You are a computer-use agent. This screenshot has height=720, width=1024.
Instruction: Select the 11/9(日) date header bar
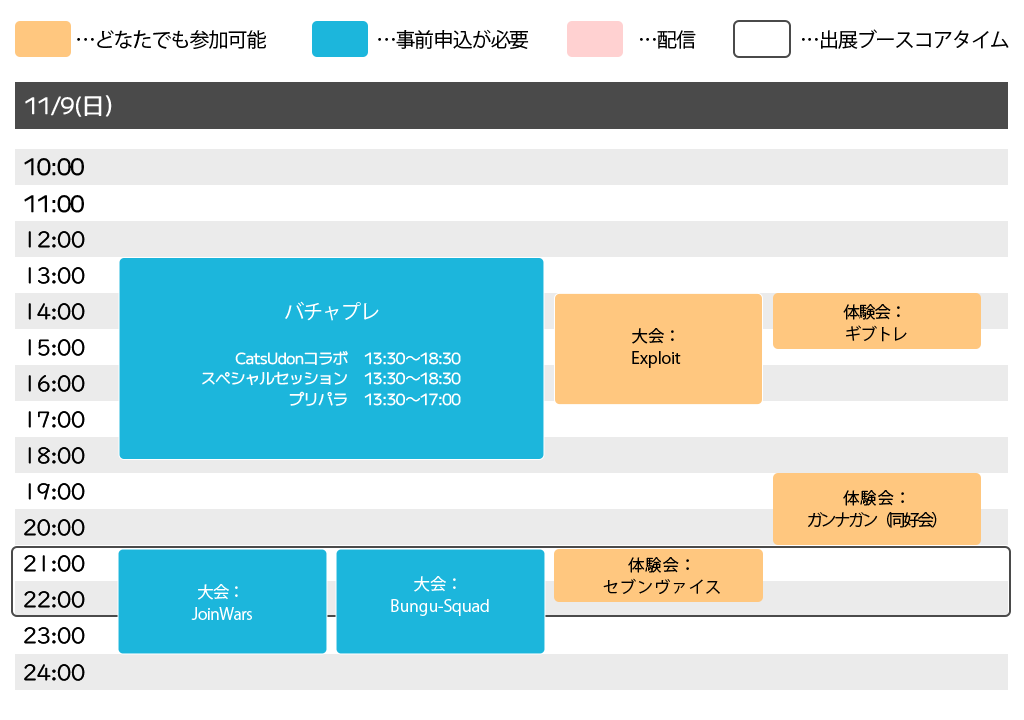pyautogui.click(x=511, y=106)
